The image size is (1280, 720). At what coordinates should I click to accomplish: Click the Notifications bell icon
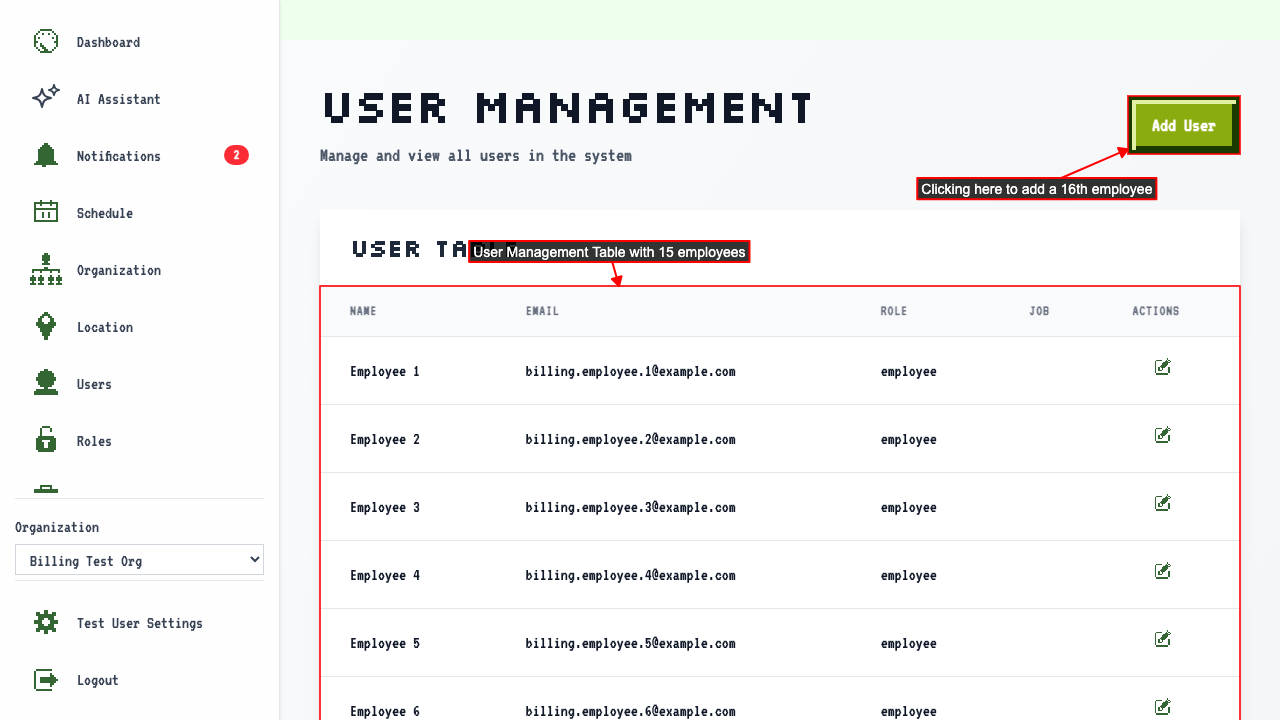(x=46, y=155)
